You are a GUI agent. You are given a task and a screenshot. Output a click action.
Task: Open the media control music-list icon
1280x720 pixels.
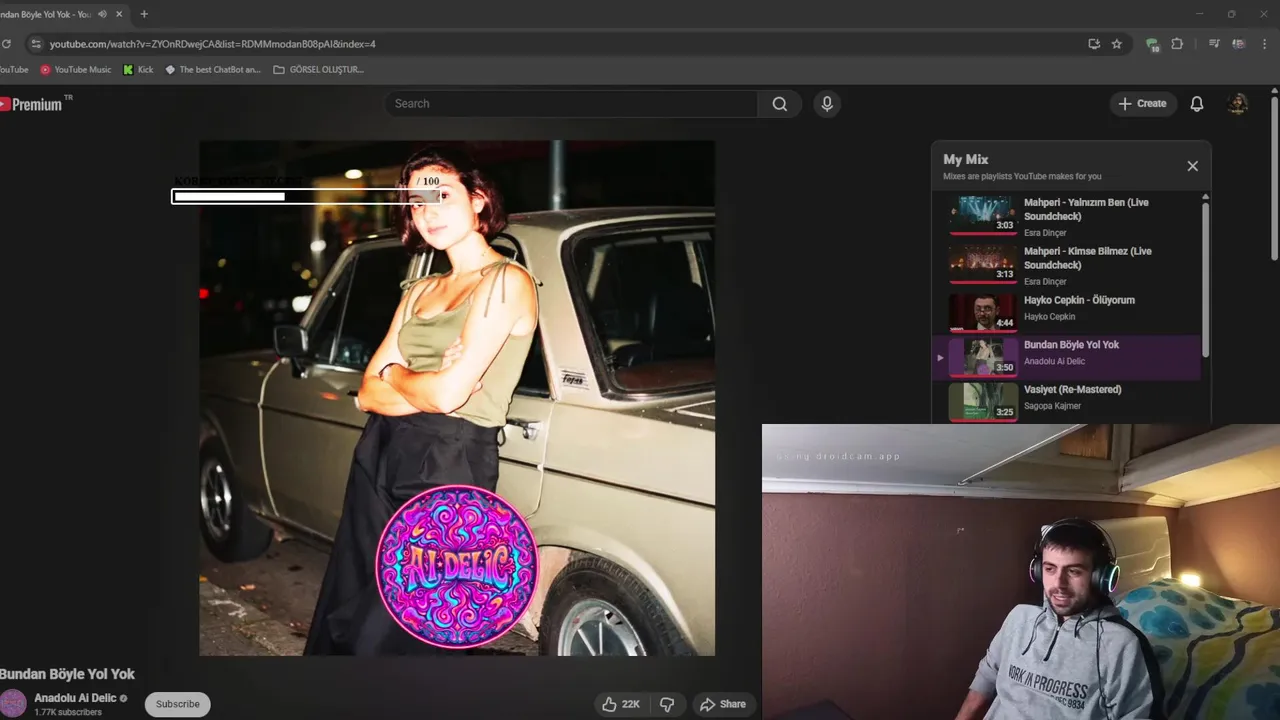pos(1214,44)
